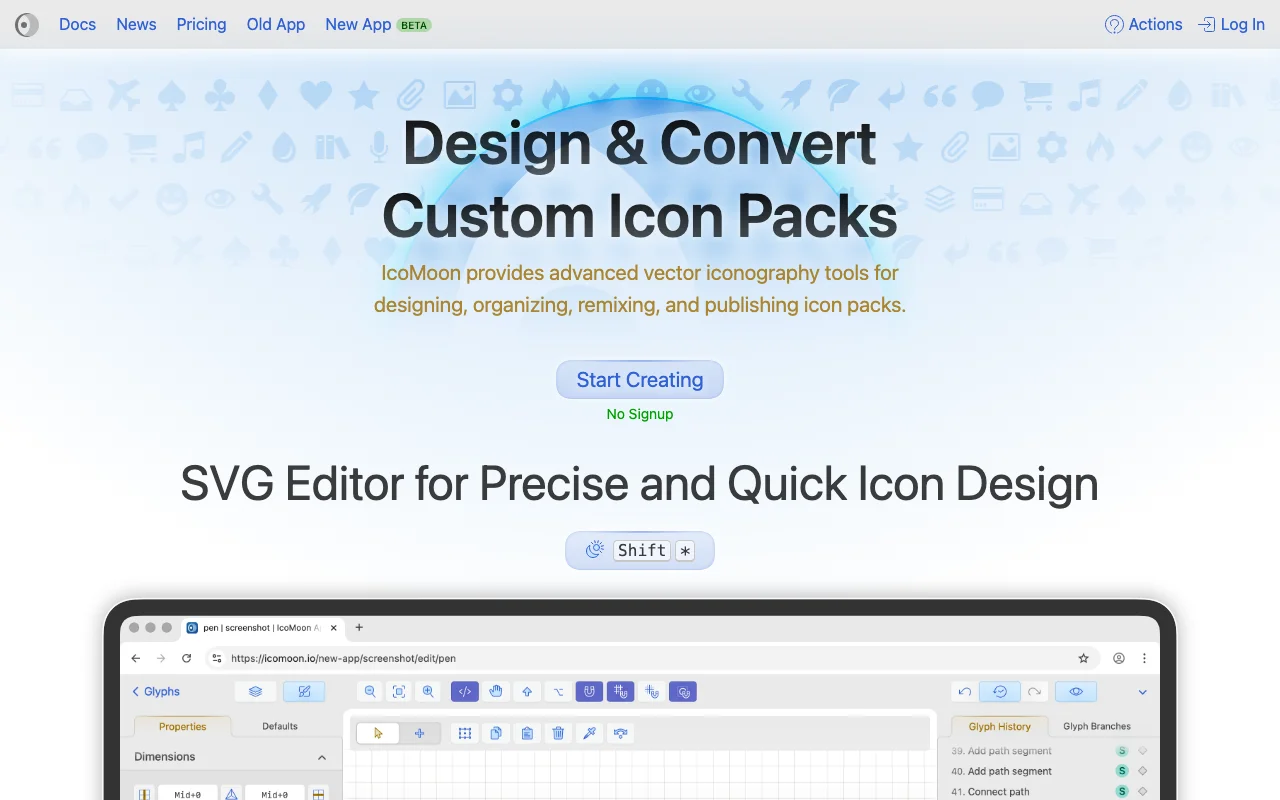Click the zoom in magnifier icon
Image resolution: width=1280 pixels, height=800 pixels.
[428, 691]
